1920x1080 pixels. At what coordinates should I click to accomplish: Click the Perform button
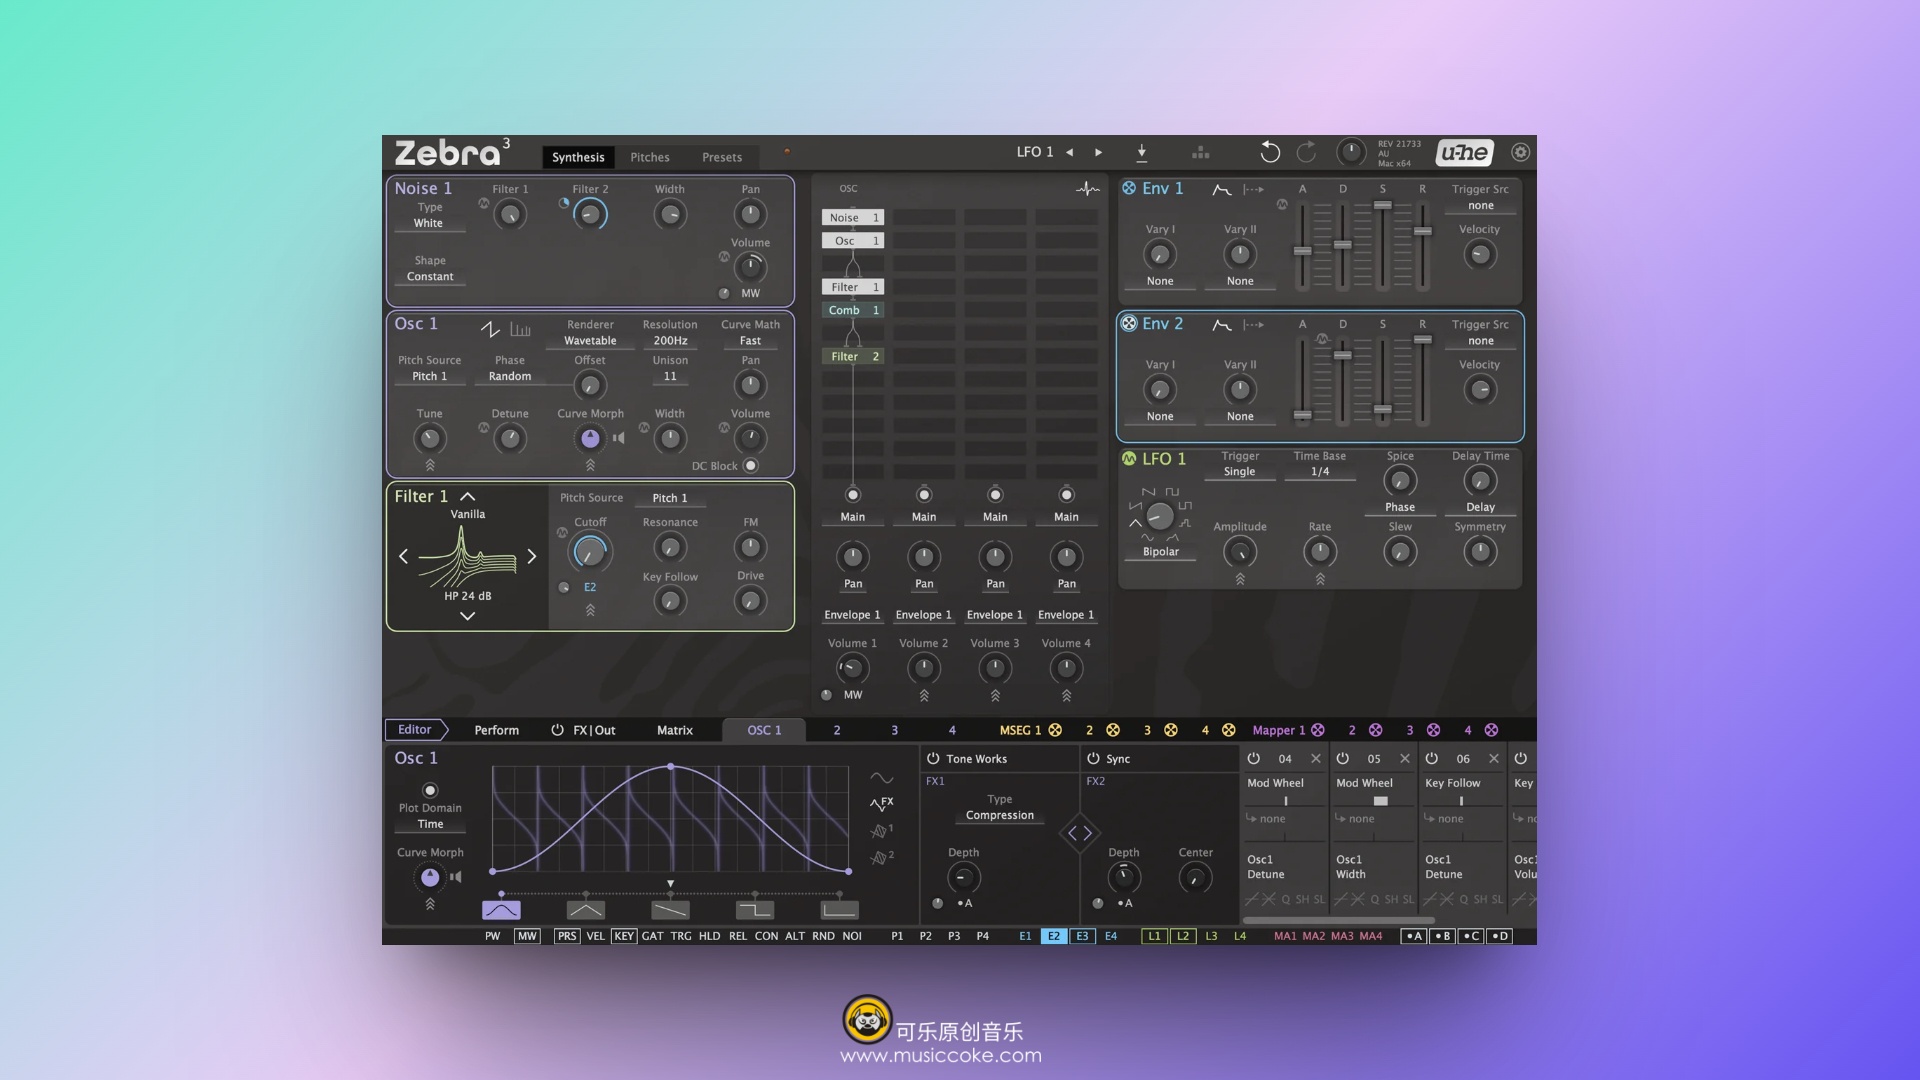pyautogui.click(x=496, y=730)
